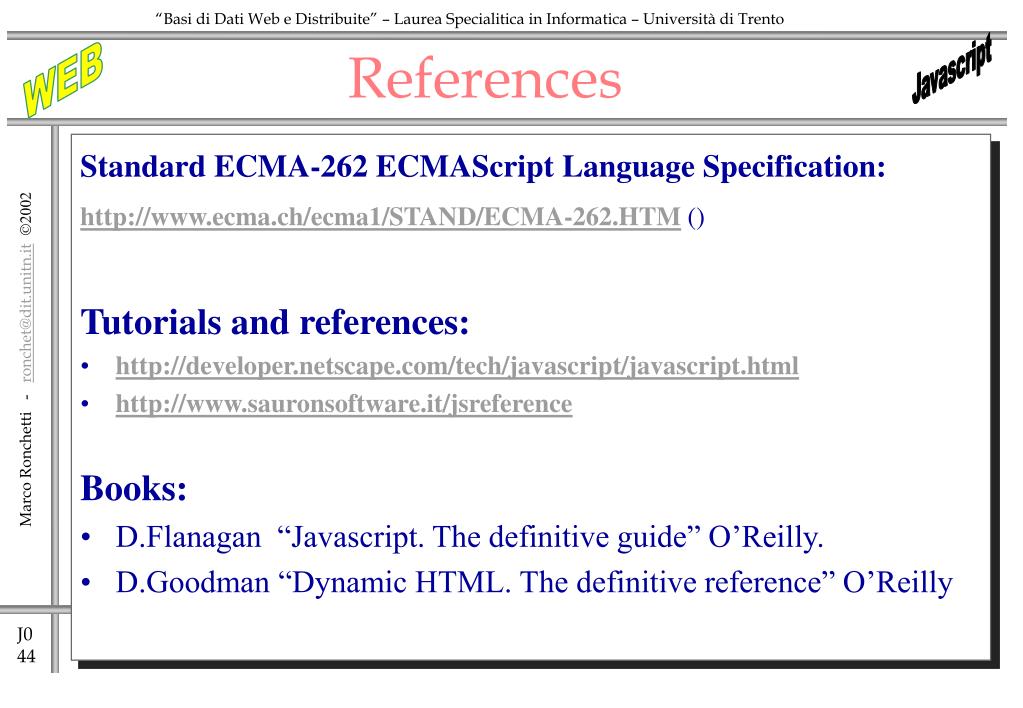Click the J0 44 slide number
1023x708 pixels.
click(x=25, y=645)
